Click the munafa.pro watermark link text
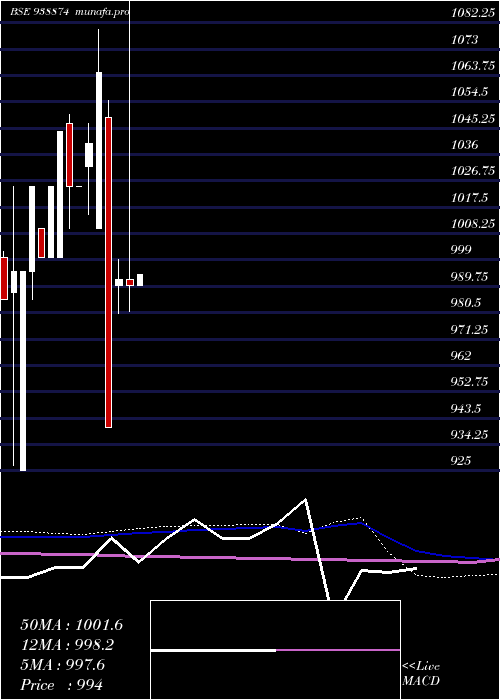The height and width of the screenshot is (700, 500). point(103,12)
